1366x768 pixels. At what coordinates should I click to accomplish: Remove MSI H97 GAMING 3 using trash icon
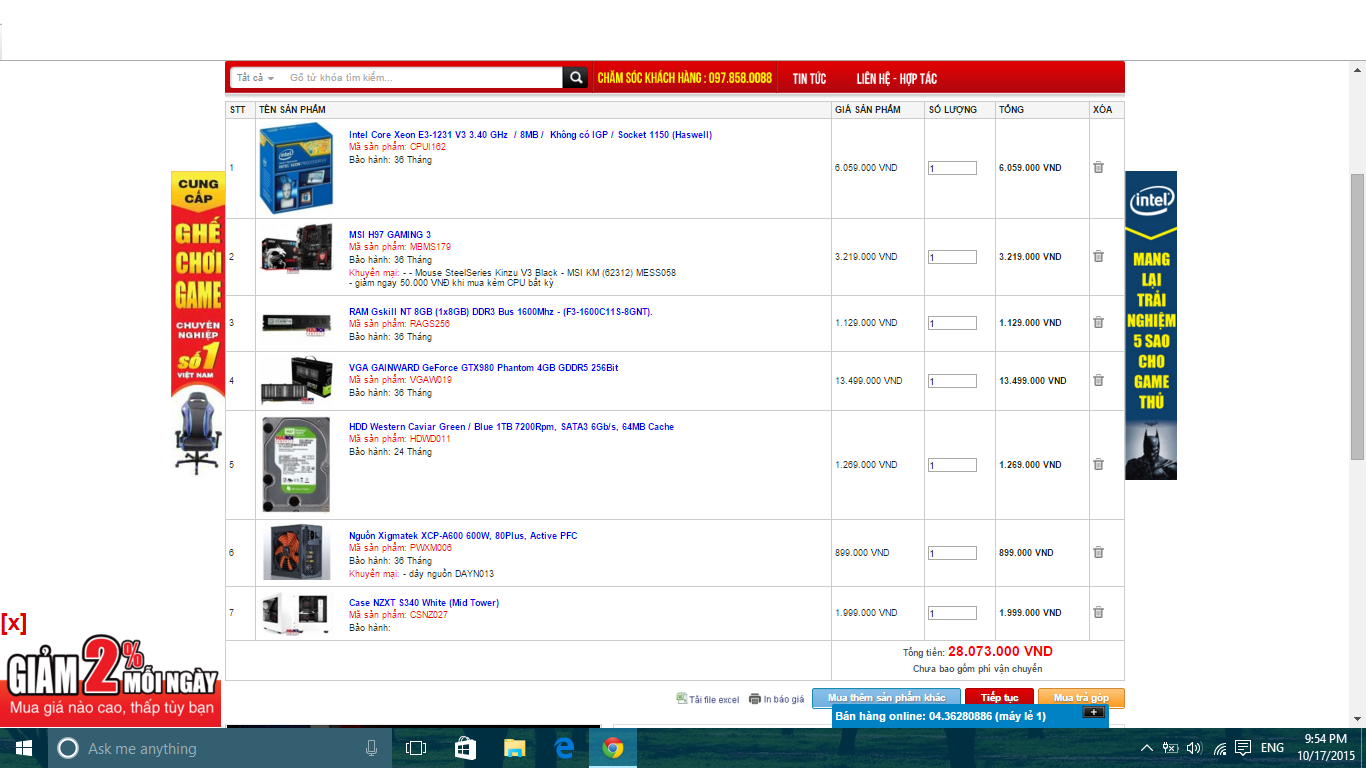(x=1098, y=257)
